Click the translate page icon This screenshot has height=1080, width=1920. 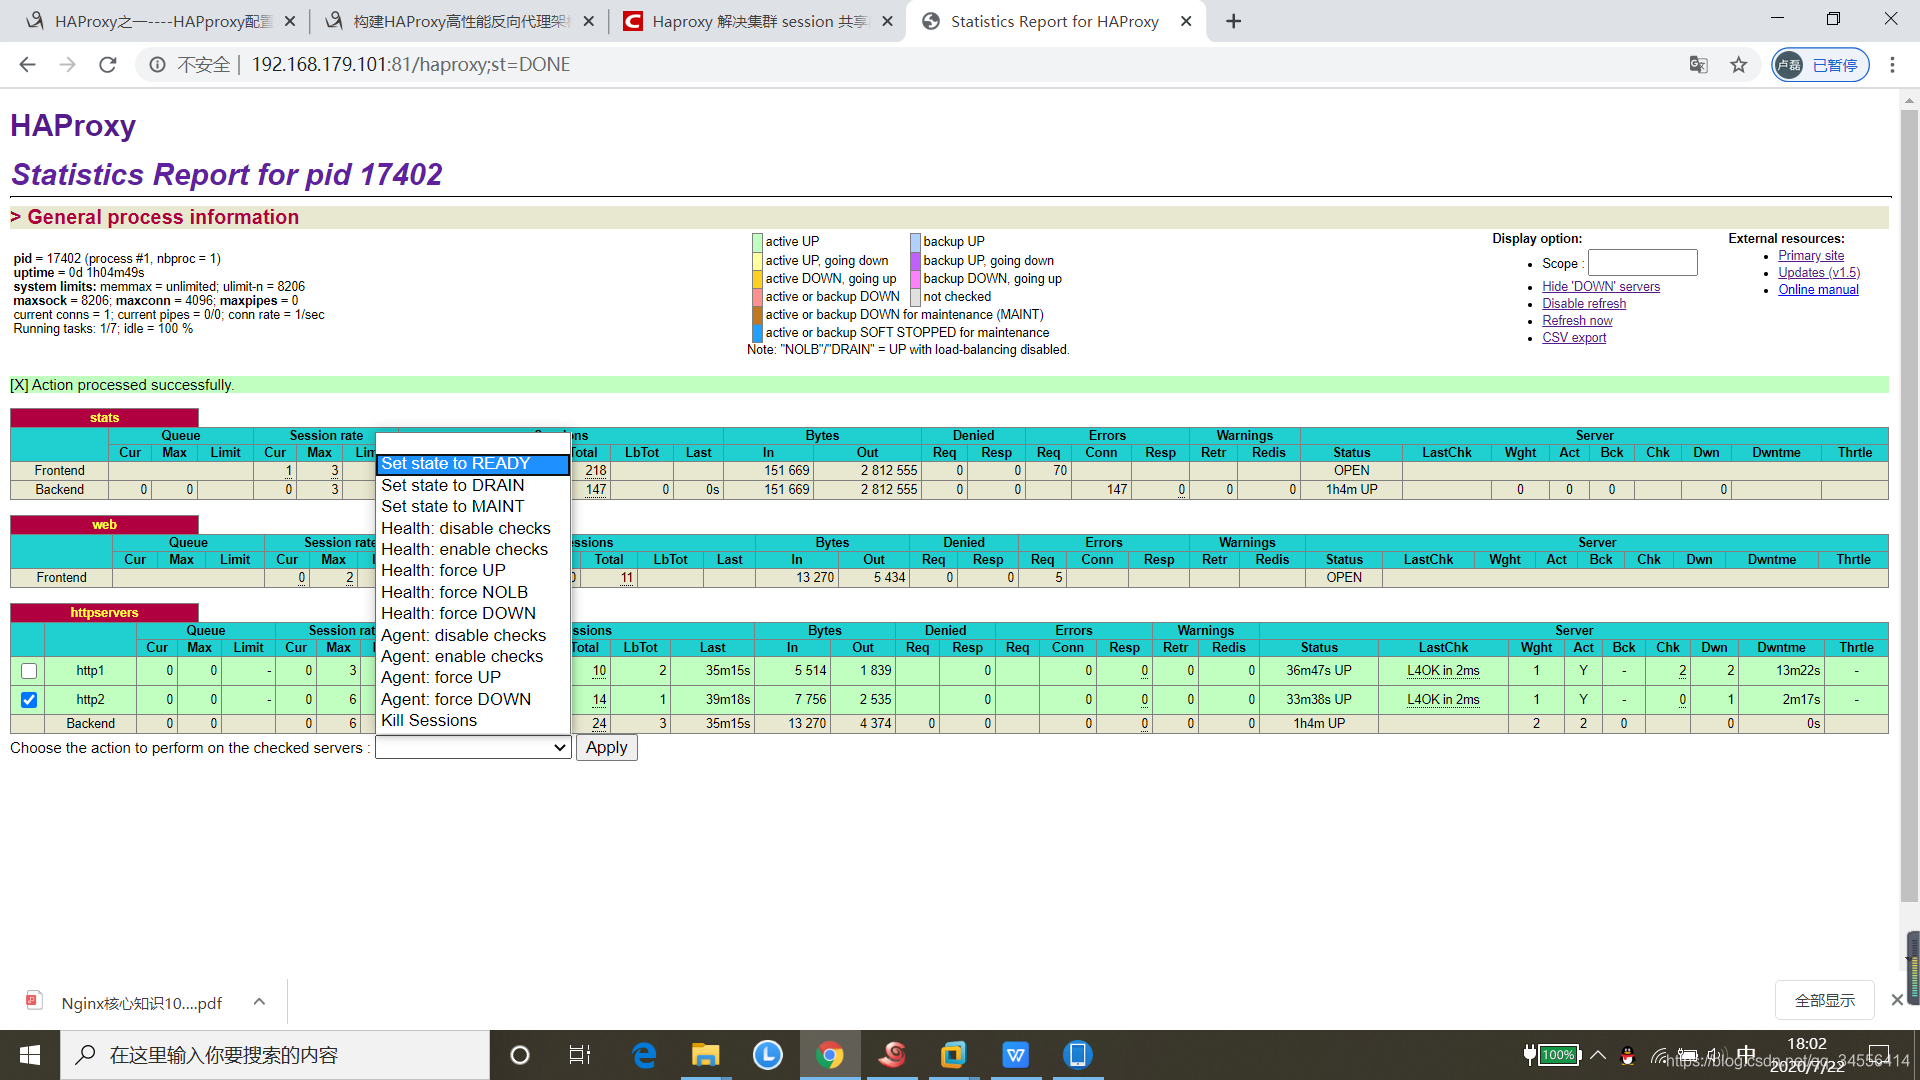[x=1698, y=65]
